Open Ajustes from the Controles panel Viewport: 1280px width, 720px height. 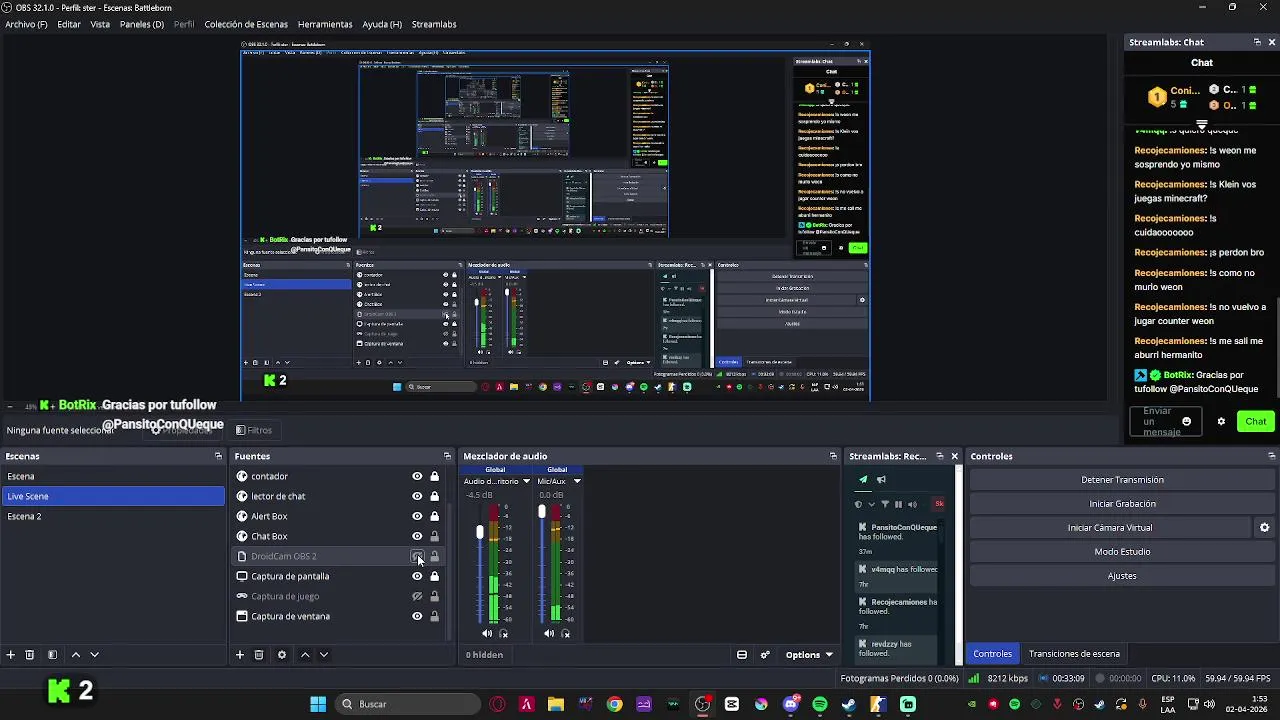click(1122, 576)
